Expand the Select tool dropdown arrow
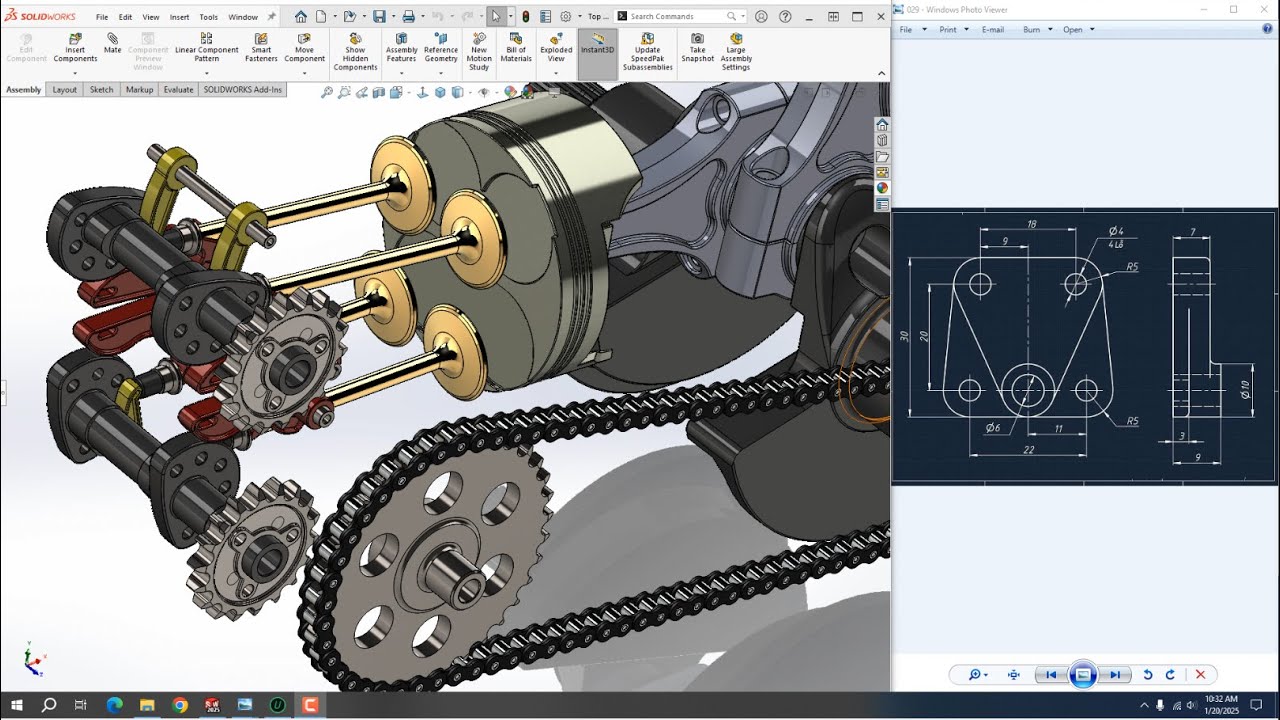 point(510,16)
